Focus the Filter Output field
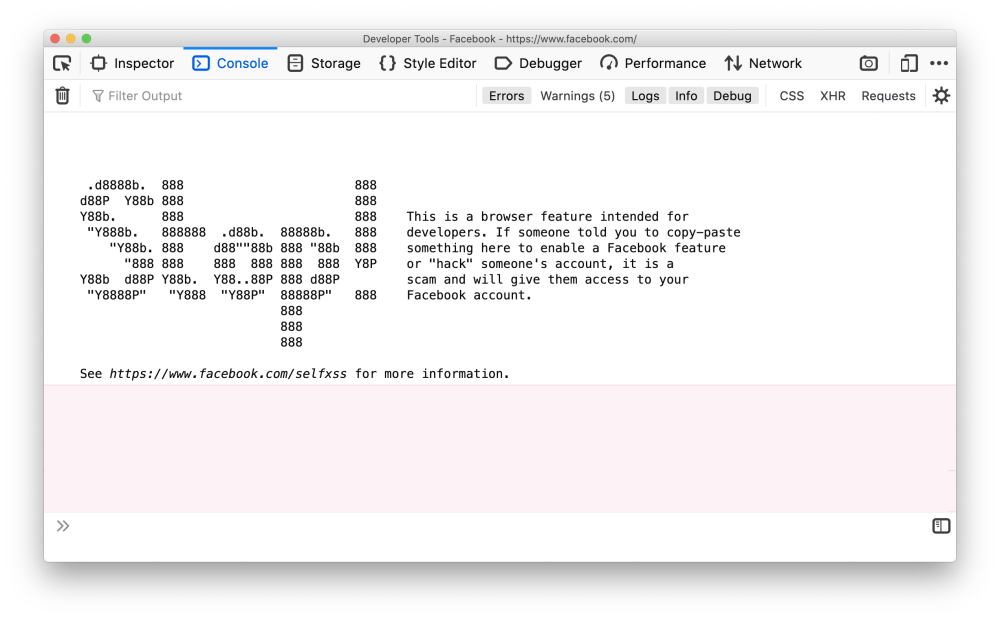Screen dimensions: 1000x620 point(281,96)
